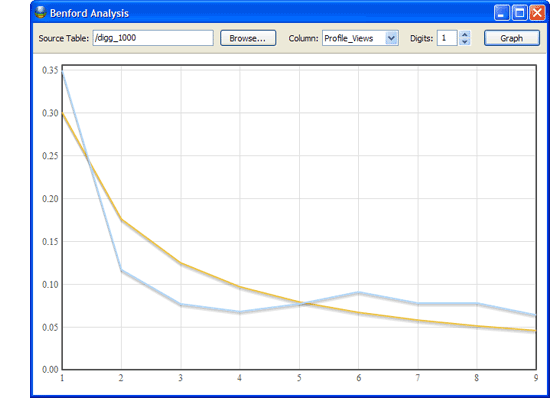Image resolution: width=550 pixels, height=398 pixels.
Task: Decrease the Digits value with down arrow
Action: click(x=465, y=41)
